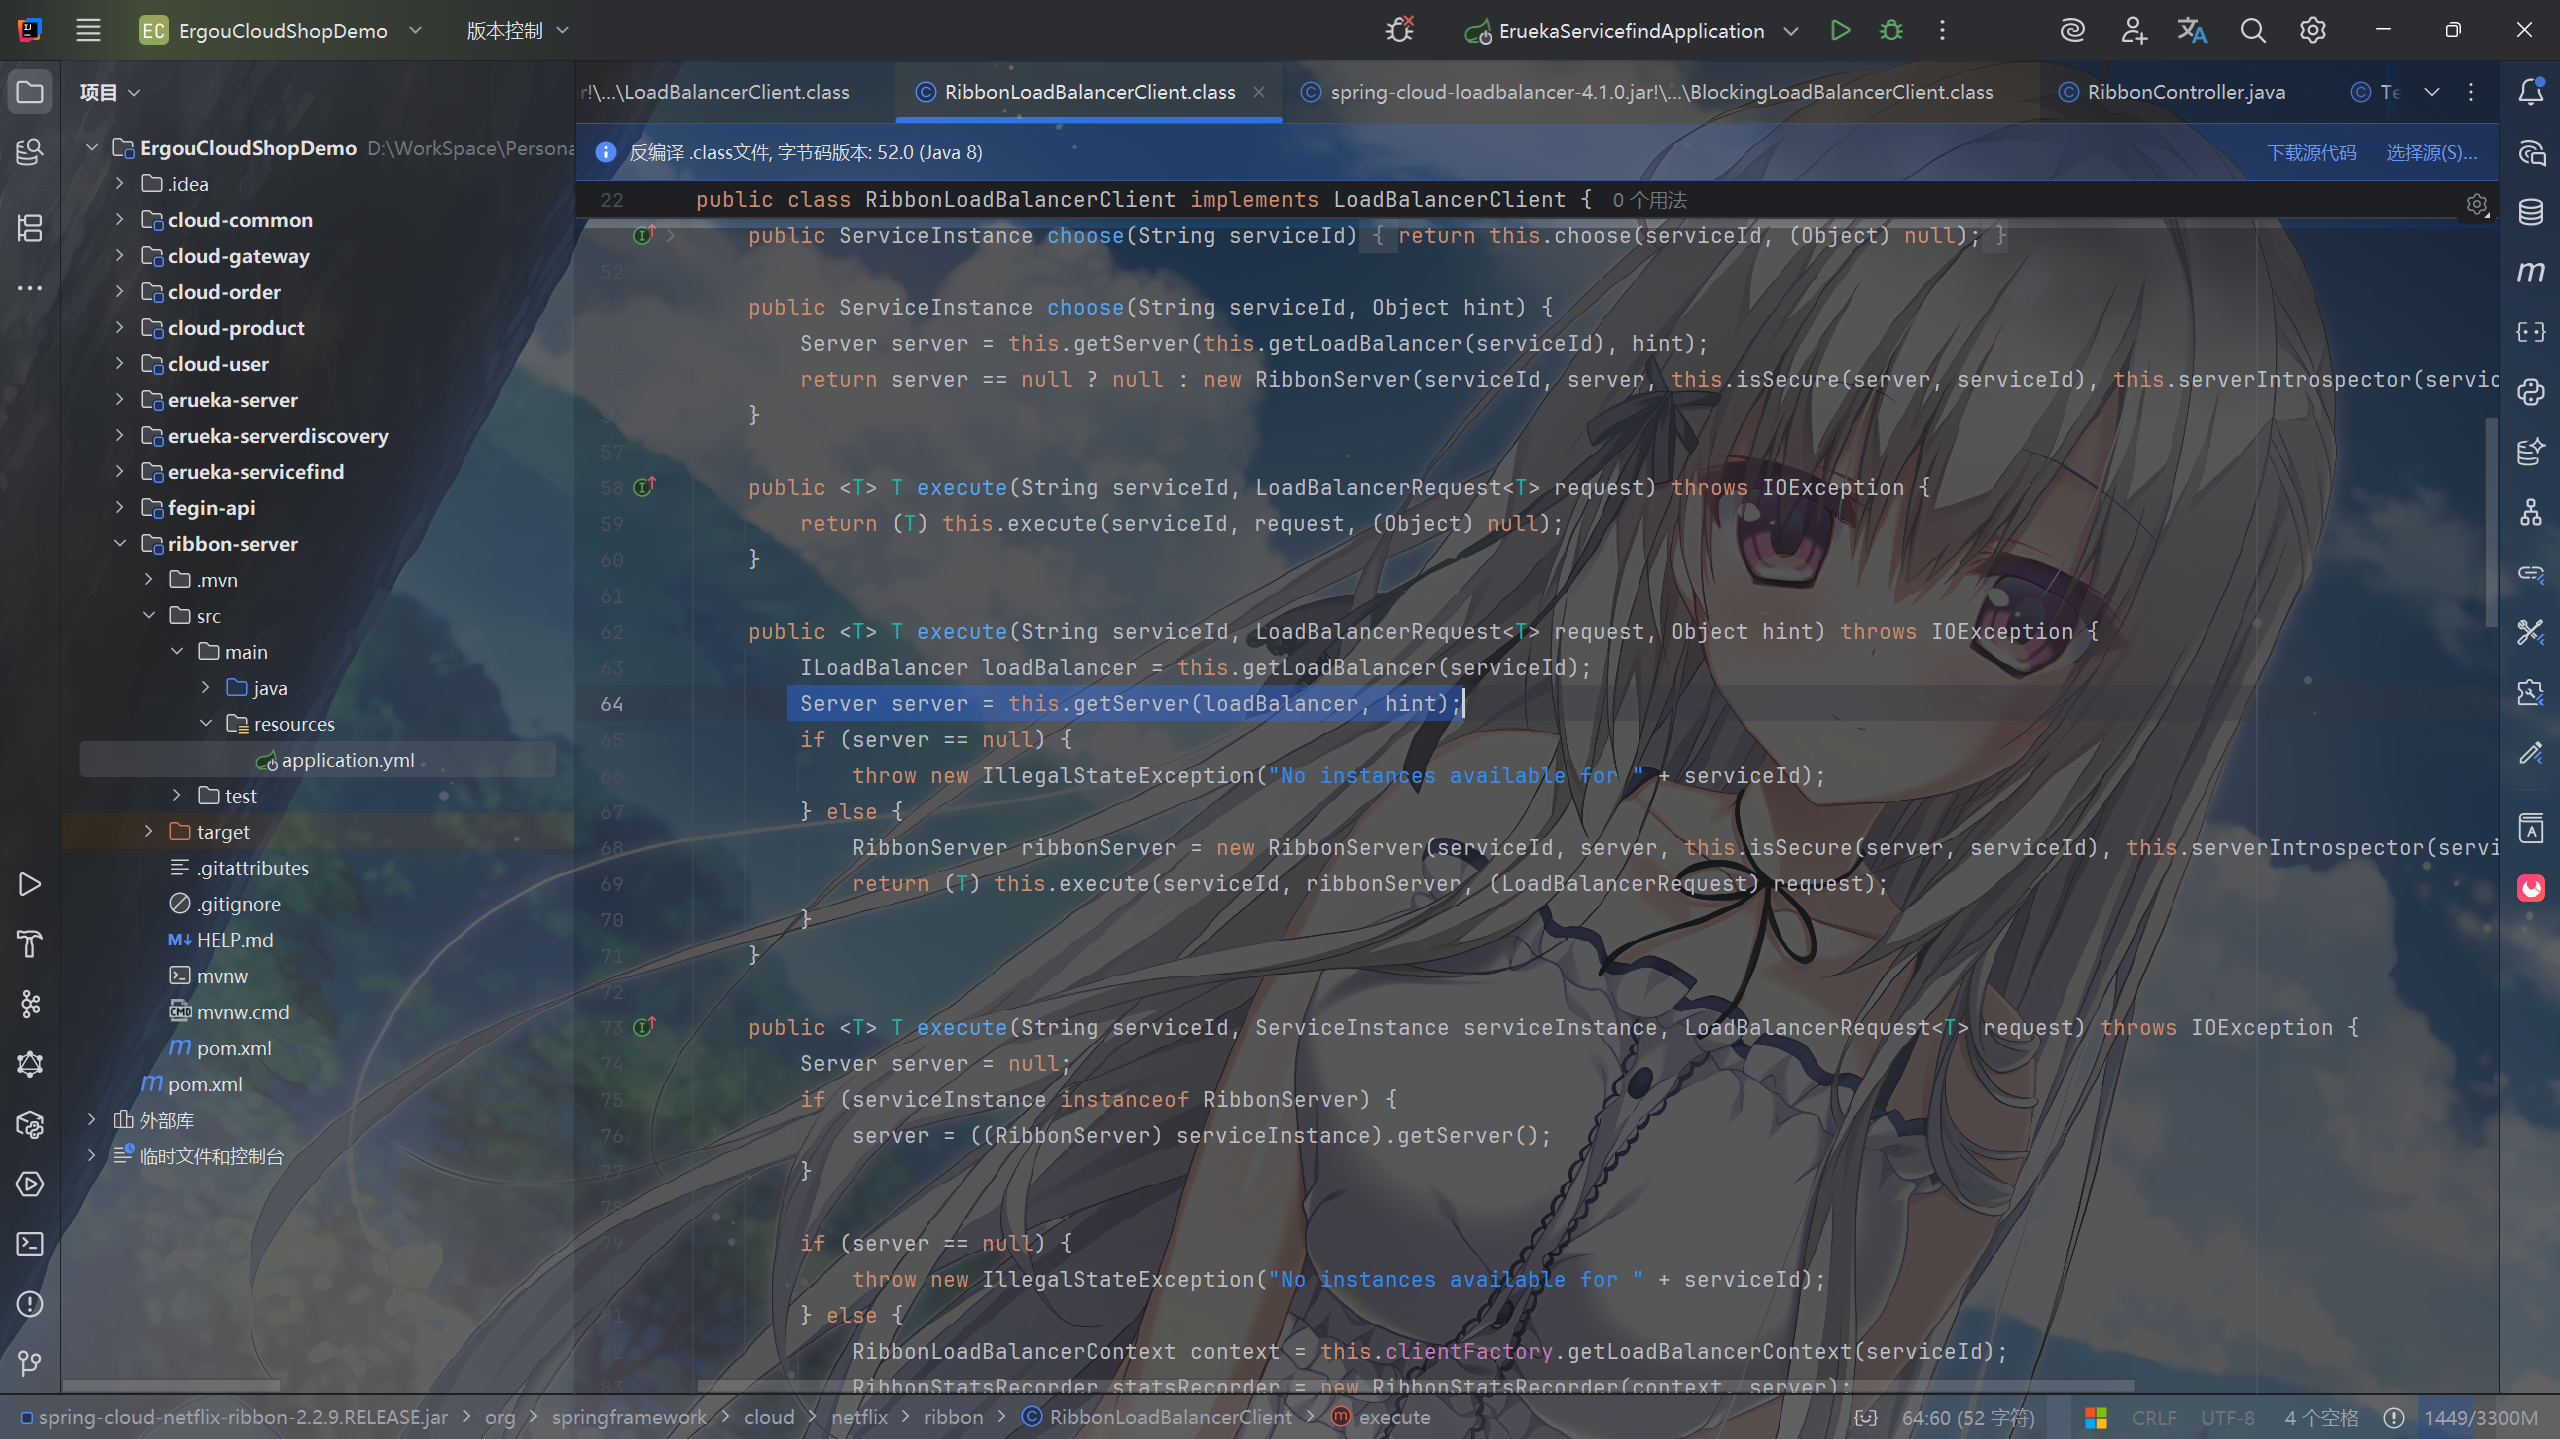Click 下载源代码 link

click(2311, 152)
